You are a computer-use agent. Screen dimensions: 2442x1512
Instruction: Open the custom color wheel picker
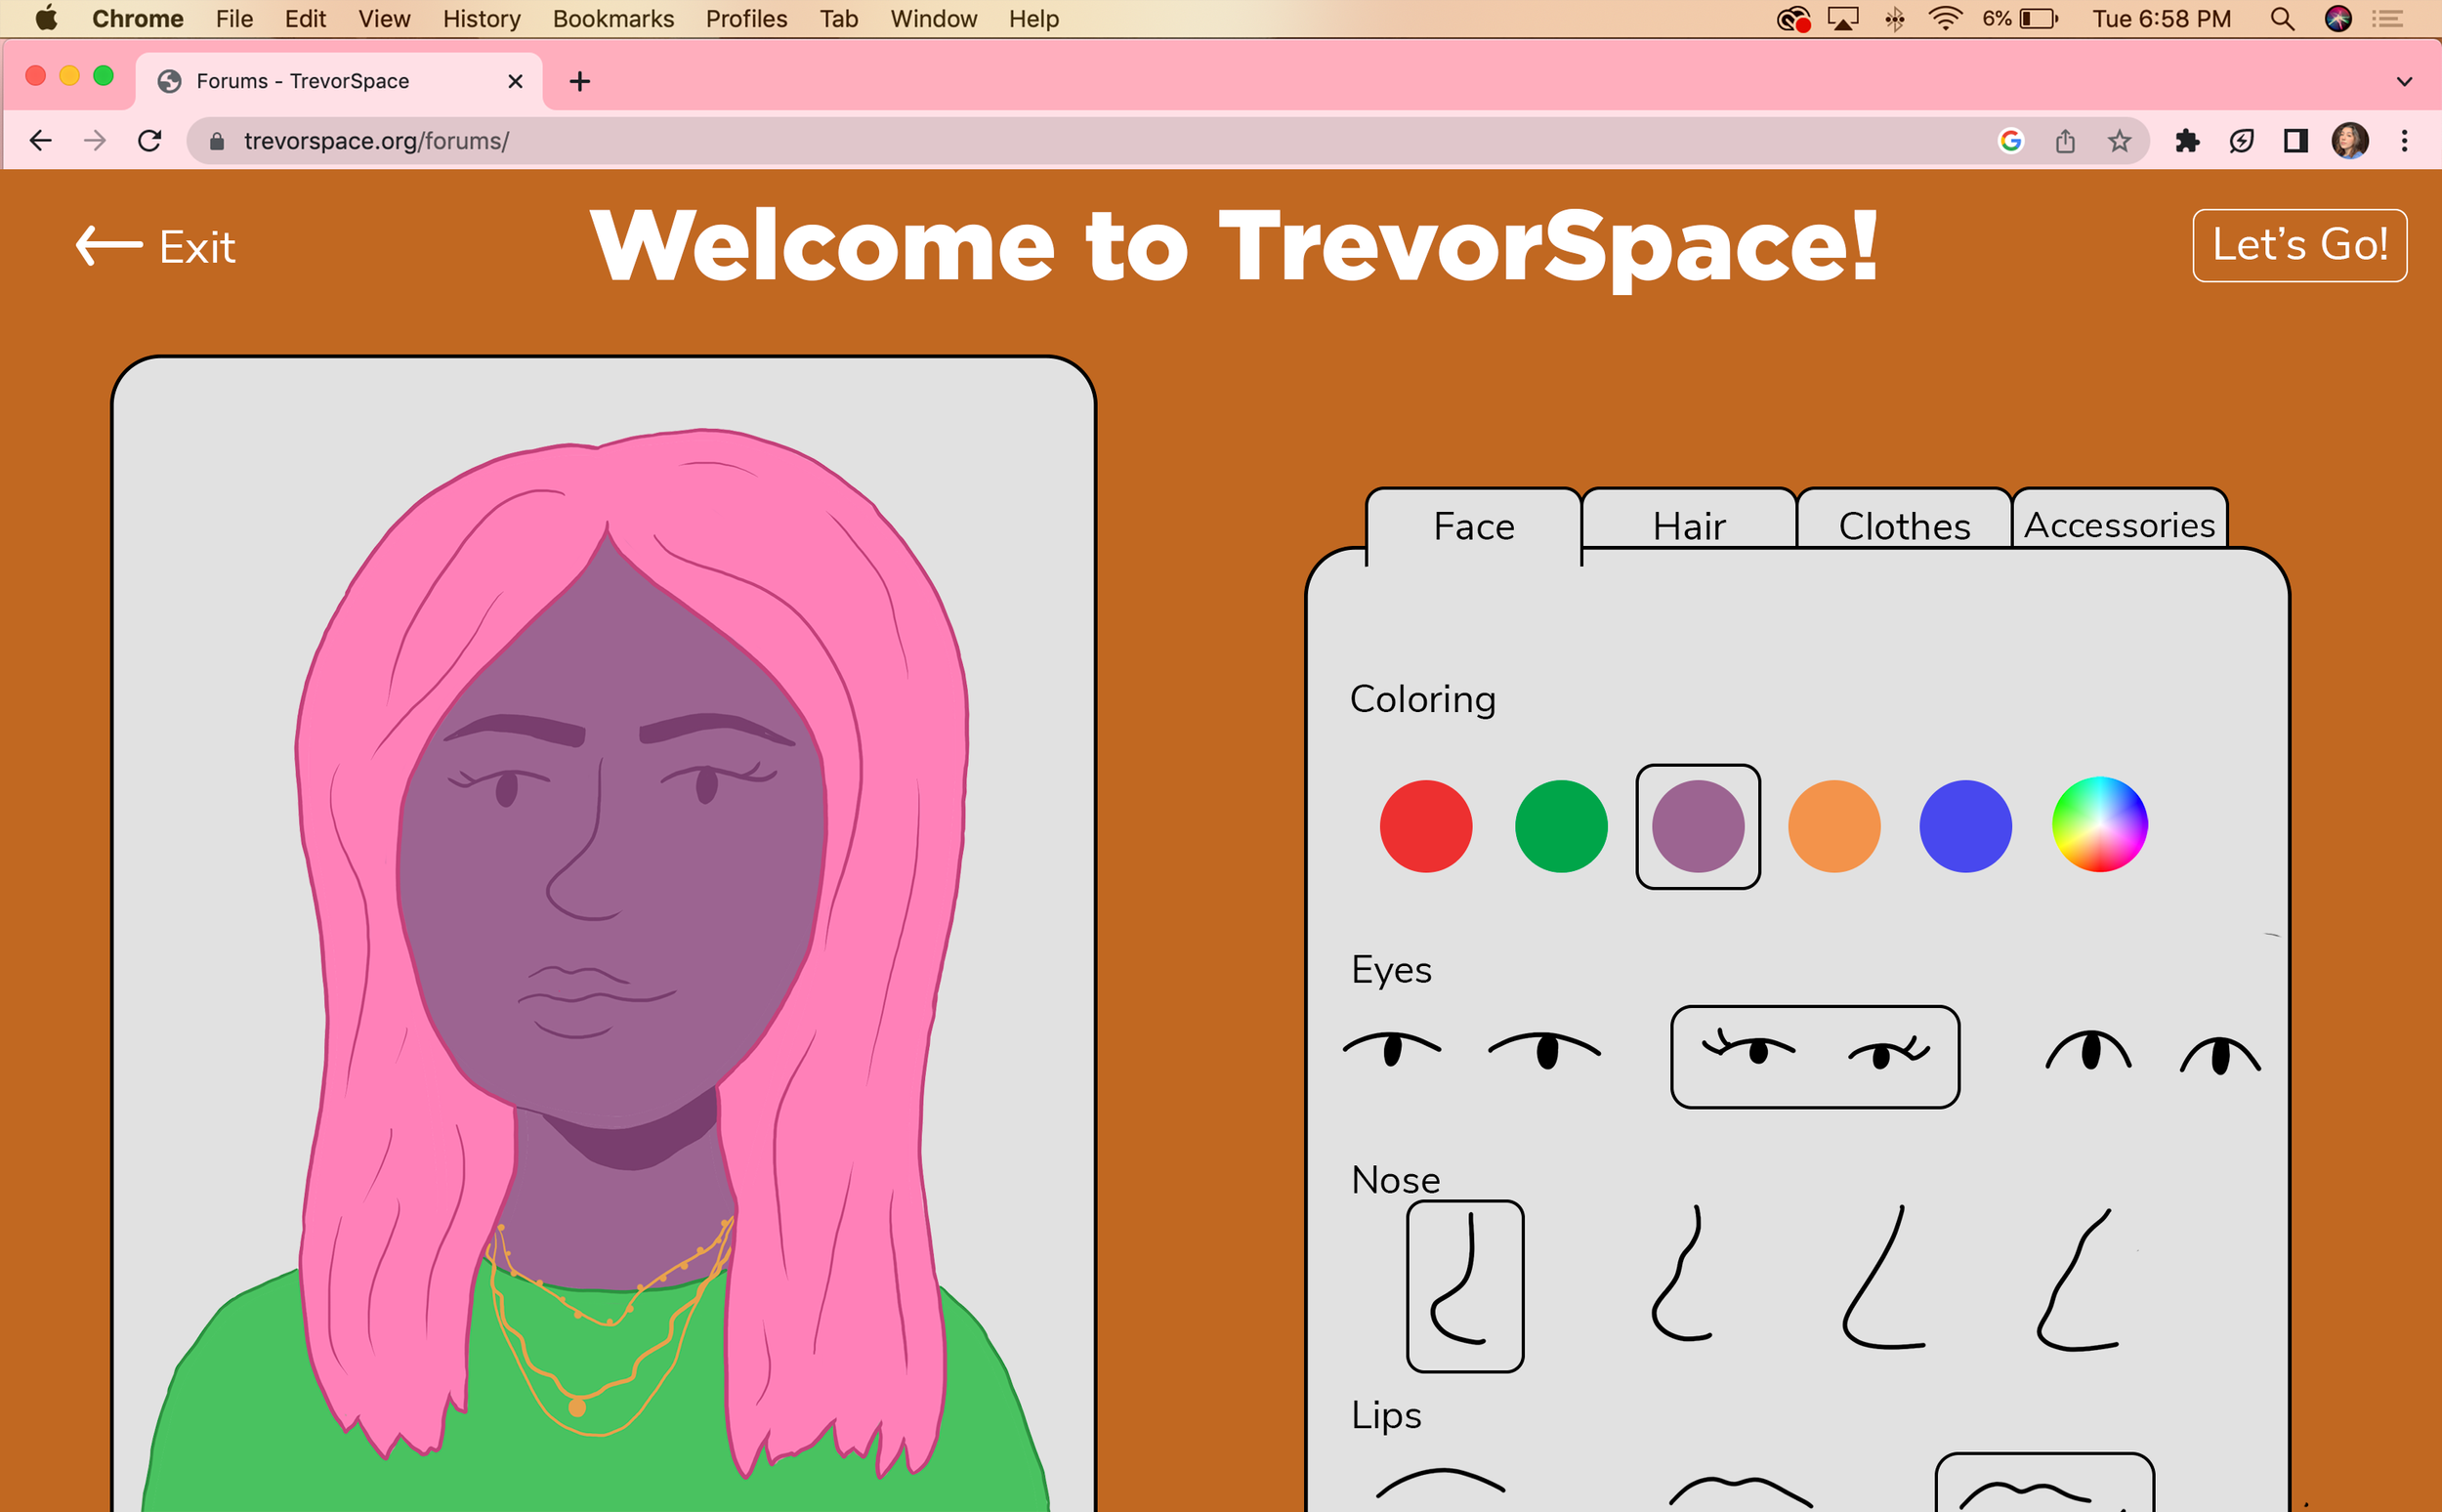[x=2100, y=825]
